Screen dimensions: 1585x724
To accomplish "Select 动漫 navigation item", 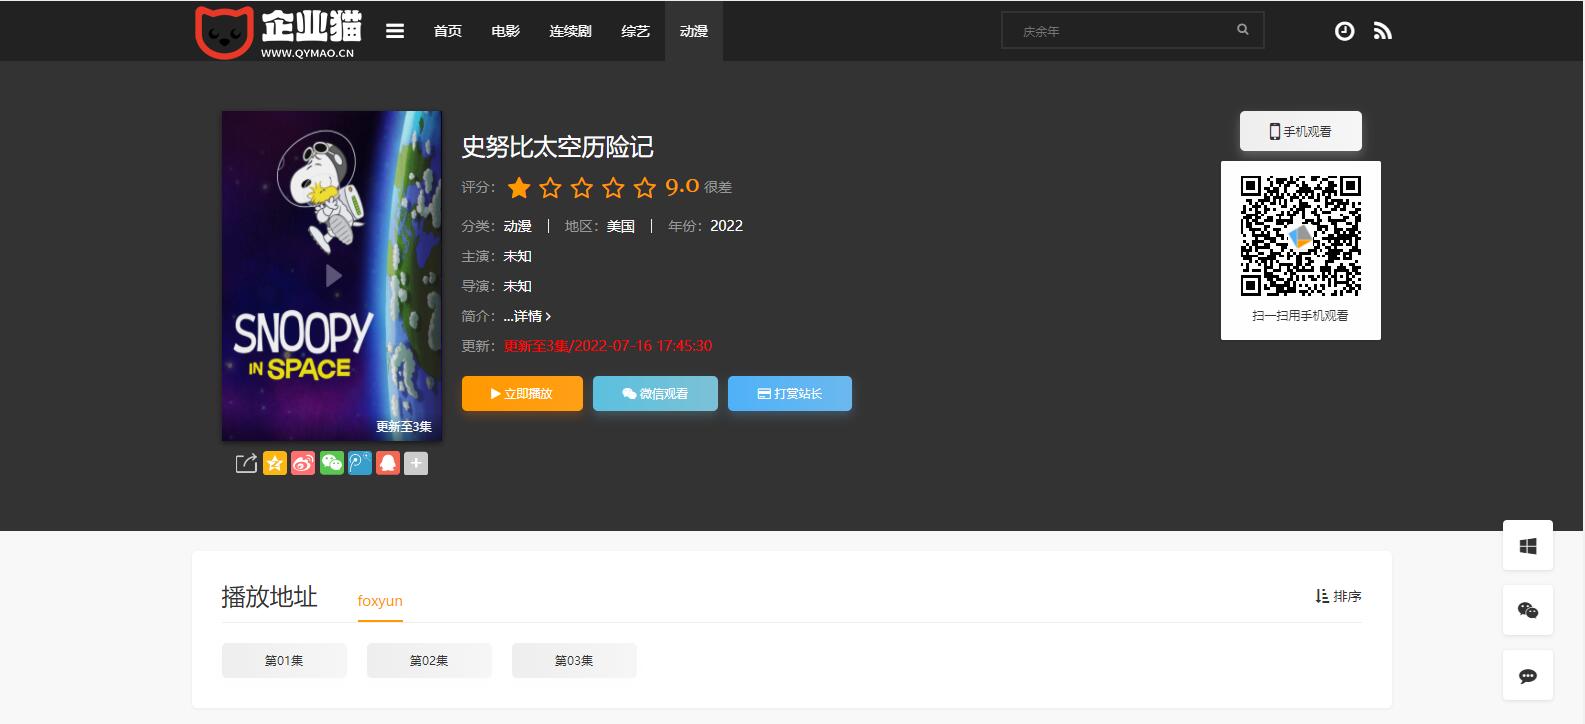I will [694, 31].
